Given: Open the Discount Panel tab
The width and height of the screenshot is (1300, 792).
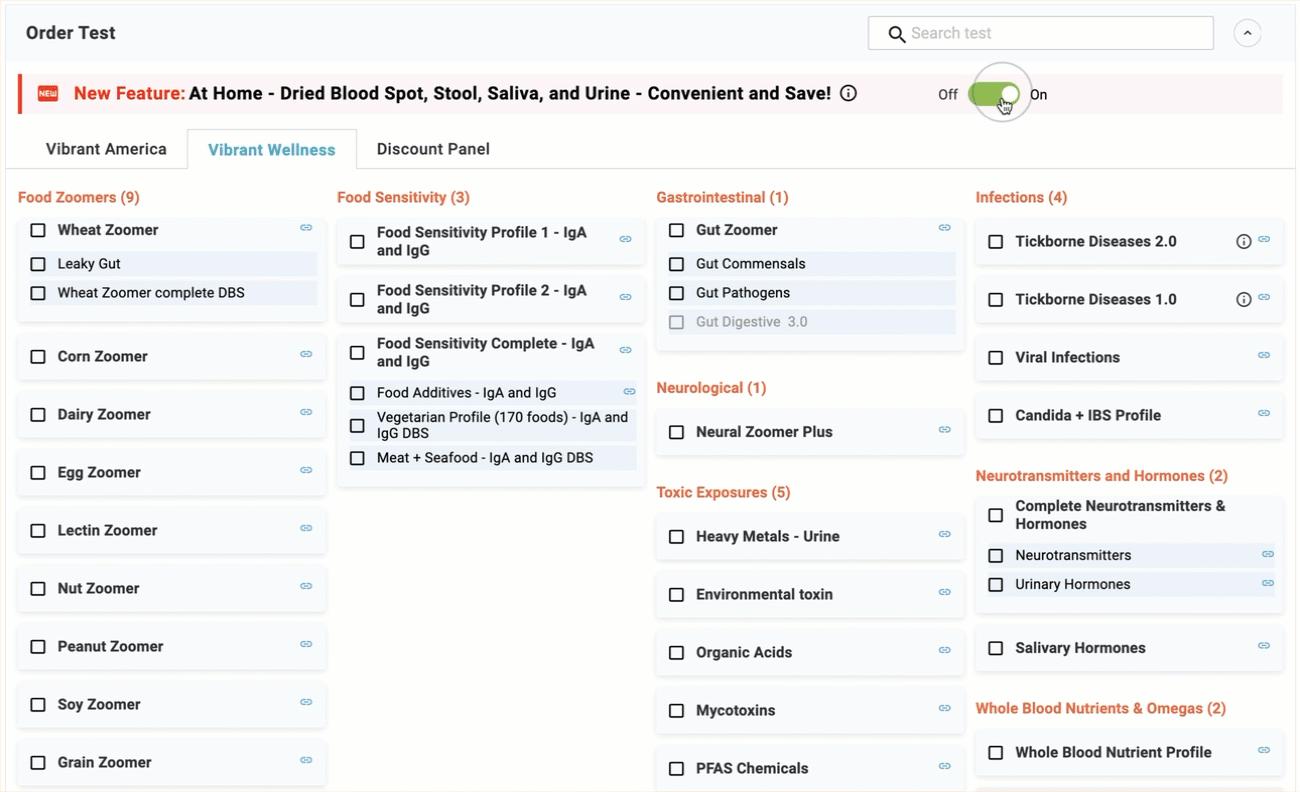Looking at the screenshot, I should click(x=433, y=148).
